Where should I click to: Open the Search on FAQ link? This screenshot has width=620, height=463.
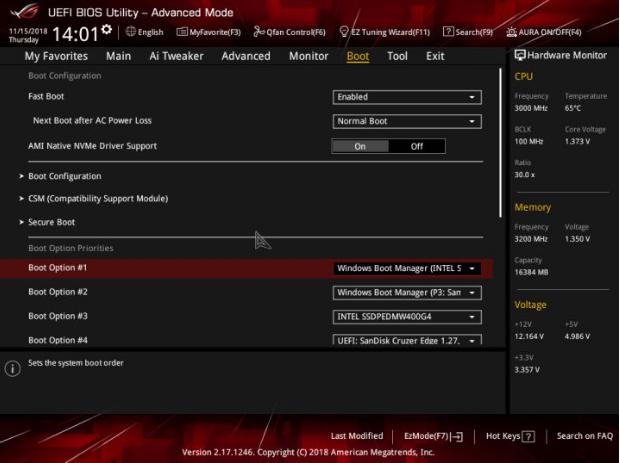[584, 436]
